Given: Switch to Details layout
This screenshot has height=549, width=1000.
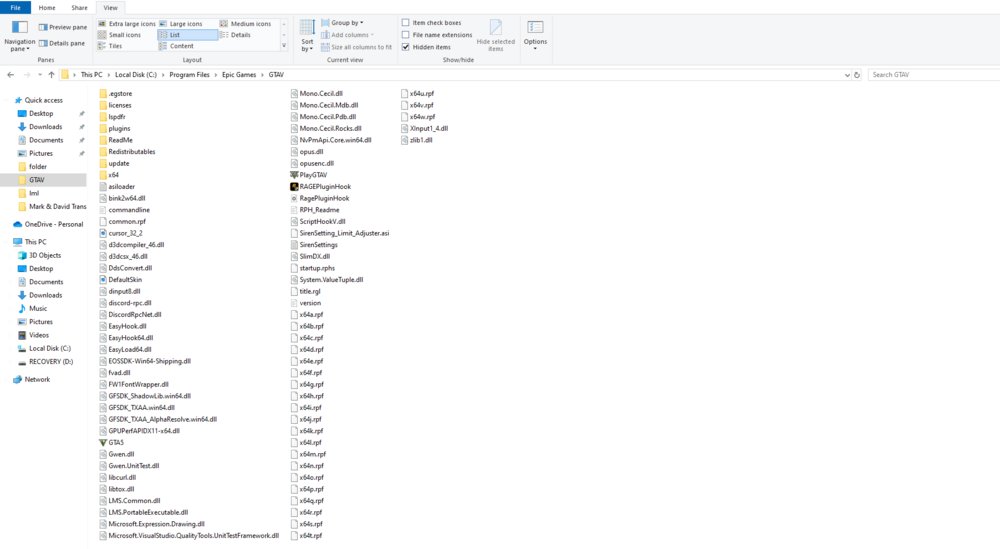Looking at the screenshot, I should click(x=235, y=35).
